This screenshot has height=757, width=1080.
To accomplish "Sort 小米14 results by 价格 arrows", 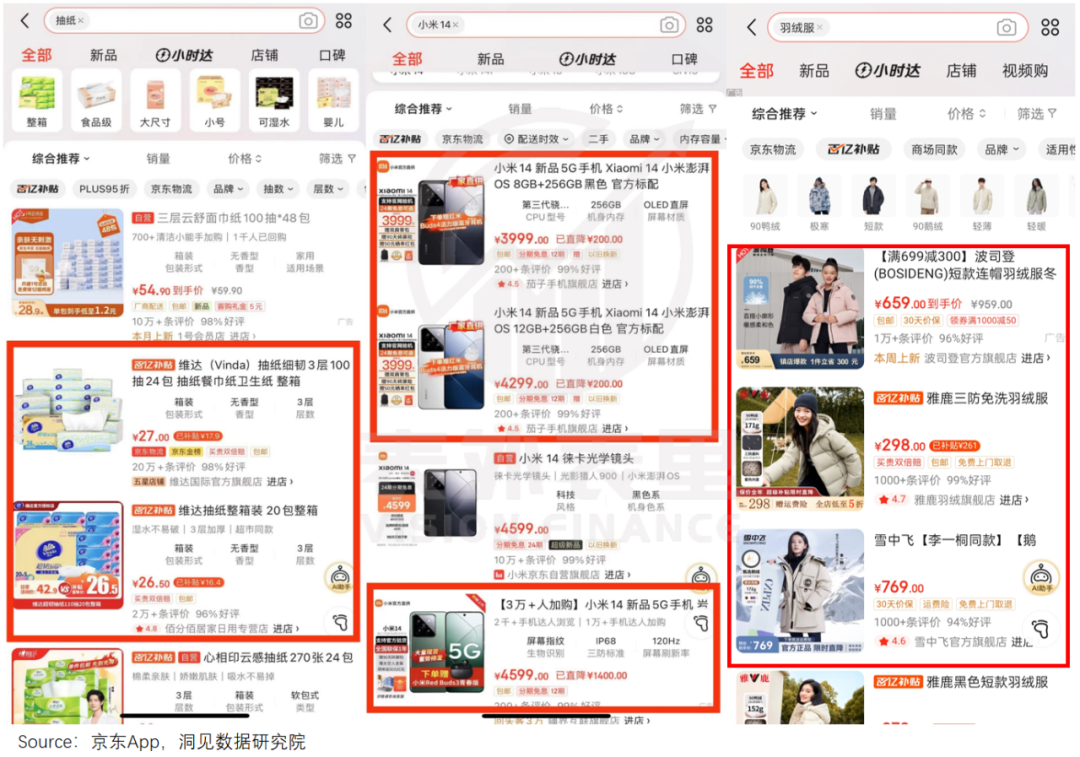I will (x=606, y=109).
